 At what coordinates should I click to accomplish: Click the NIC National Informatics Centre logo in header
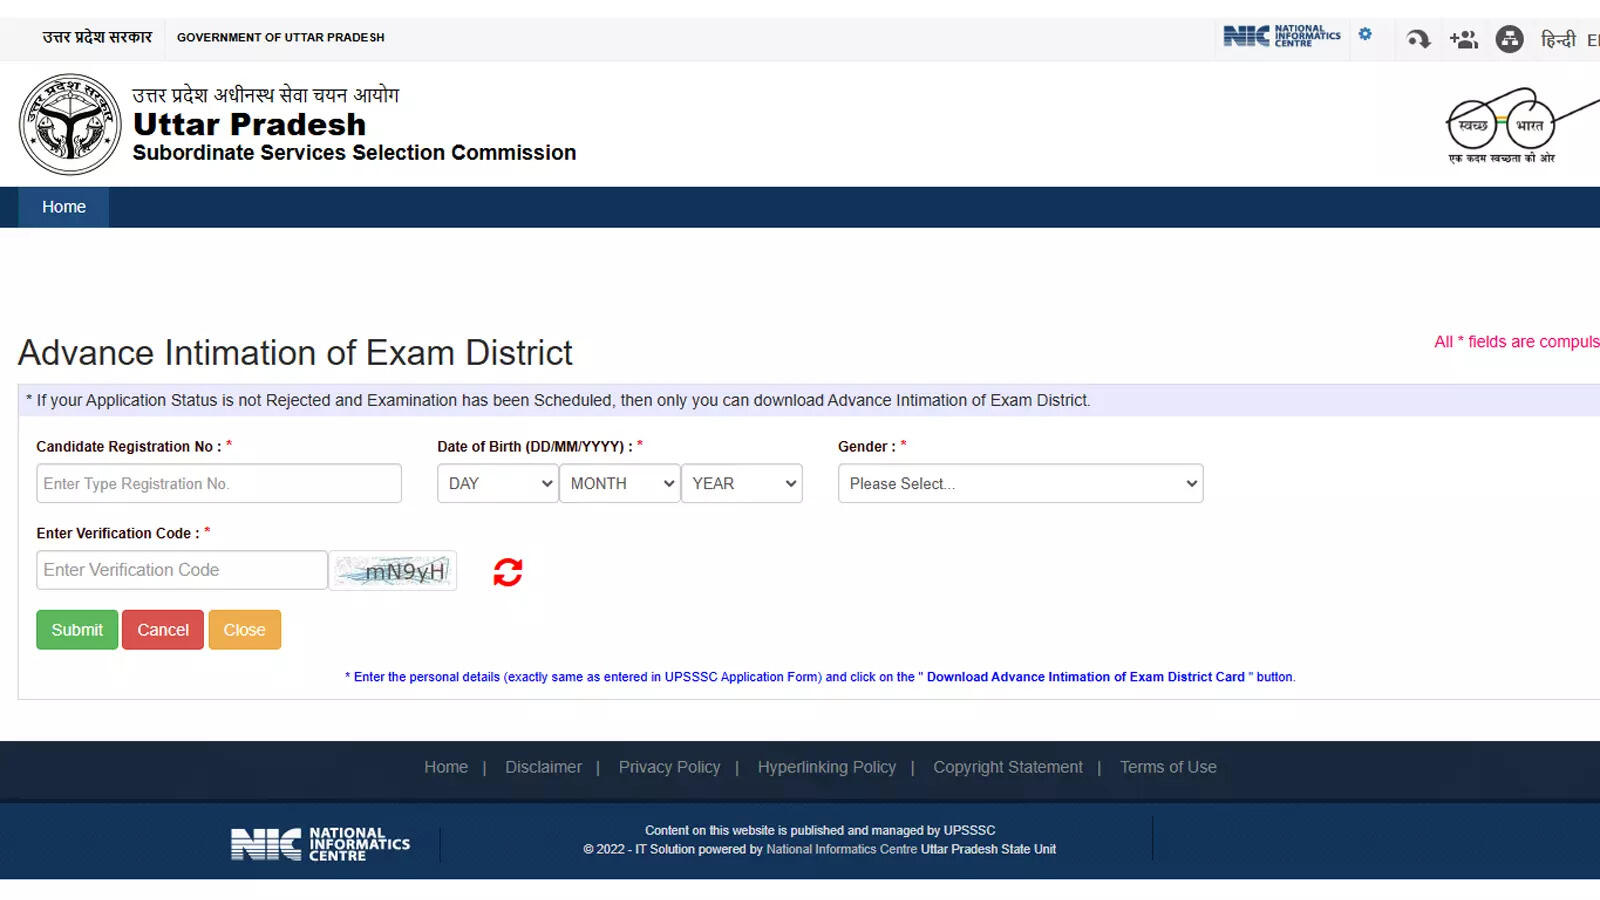click(x=1283, y=35)
